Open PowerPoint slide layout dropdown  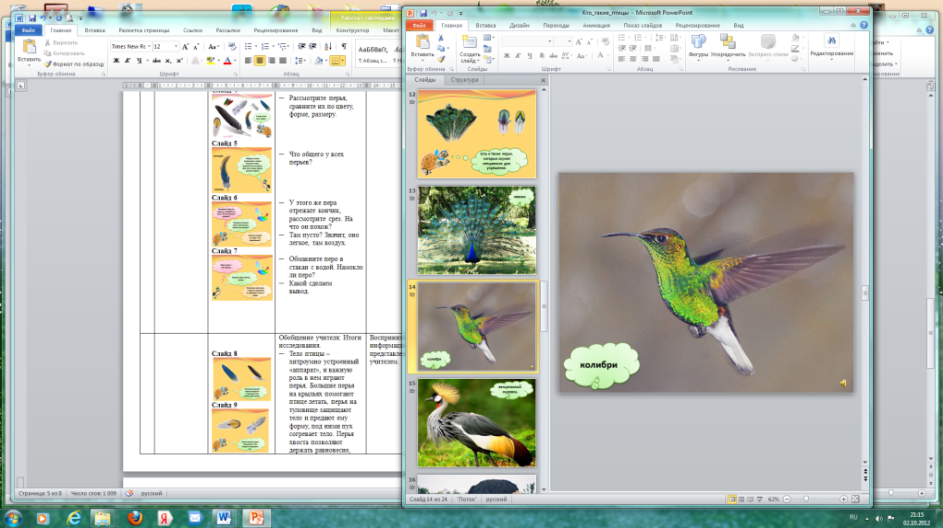(x=488, y=38)
